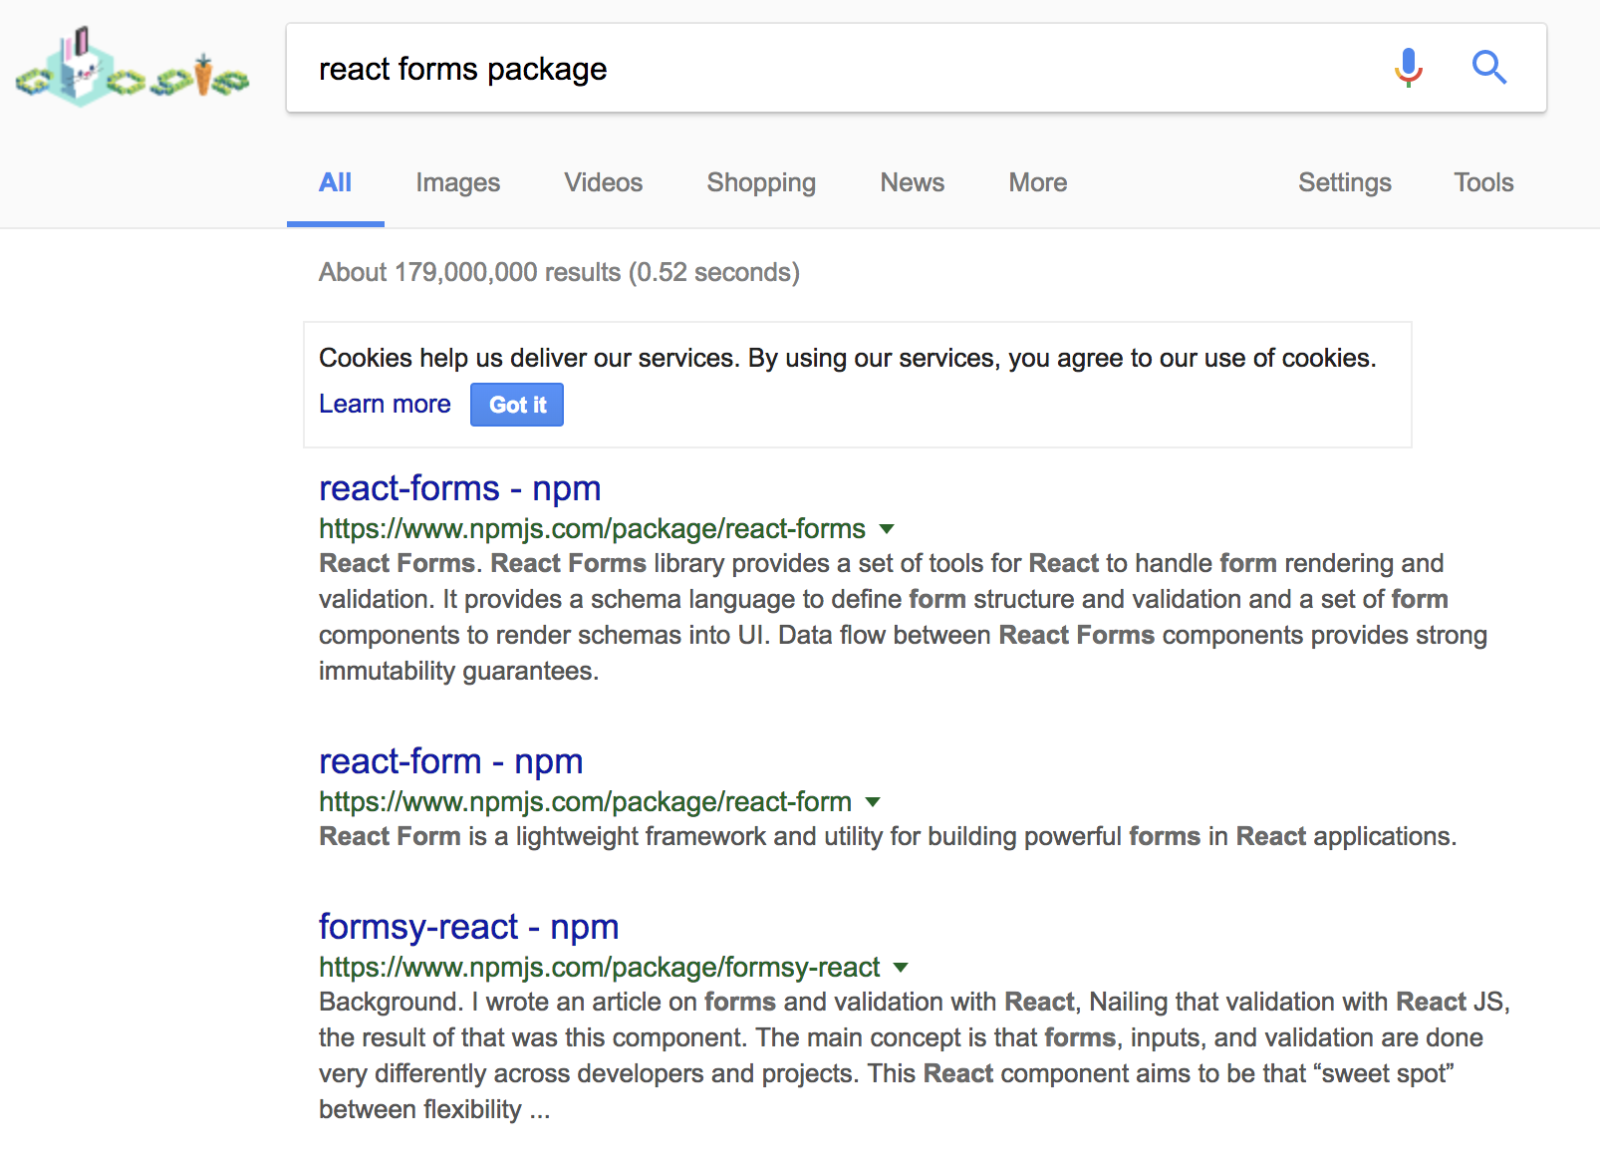This screenshot has height=1164, width=1600.
Task: Go to the Shopping tab
Action: [761, 183]
